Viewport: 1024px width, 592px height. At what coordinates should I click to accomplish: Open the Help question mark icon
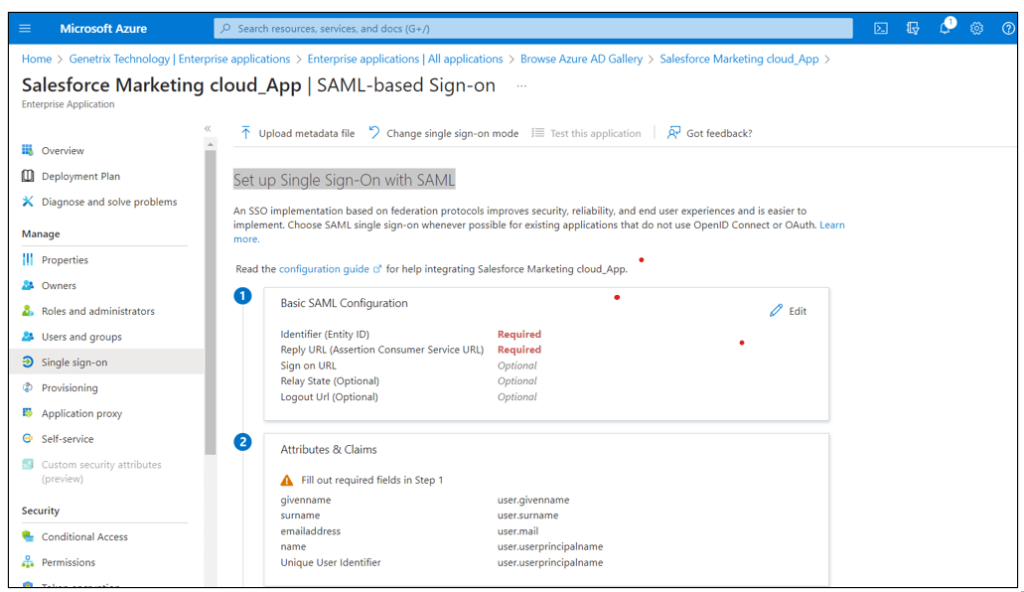pos(1008,28)
